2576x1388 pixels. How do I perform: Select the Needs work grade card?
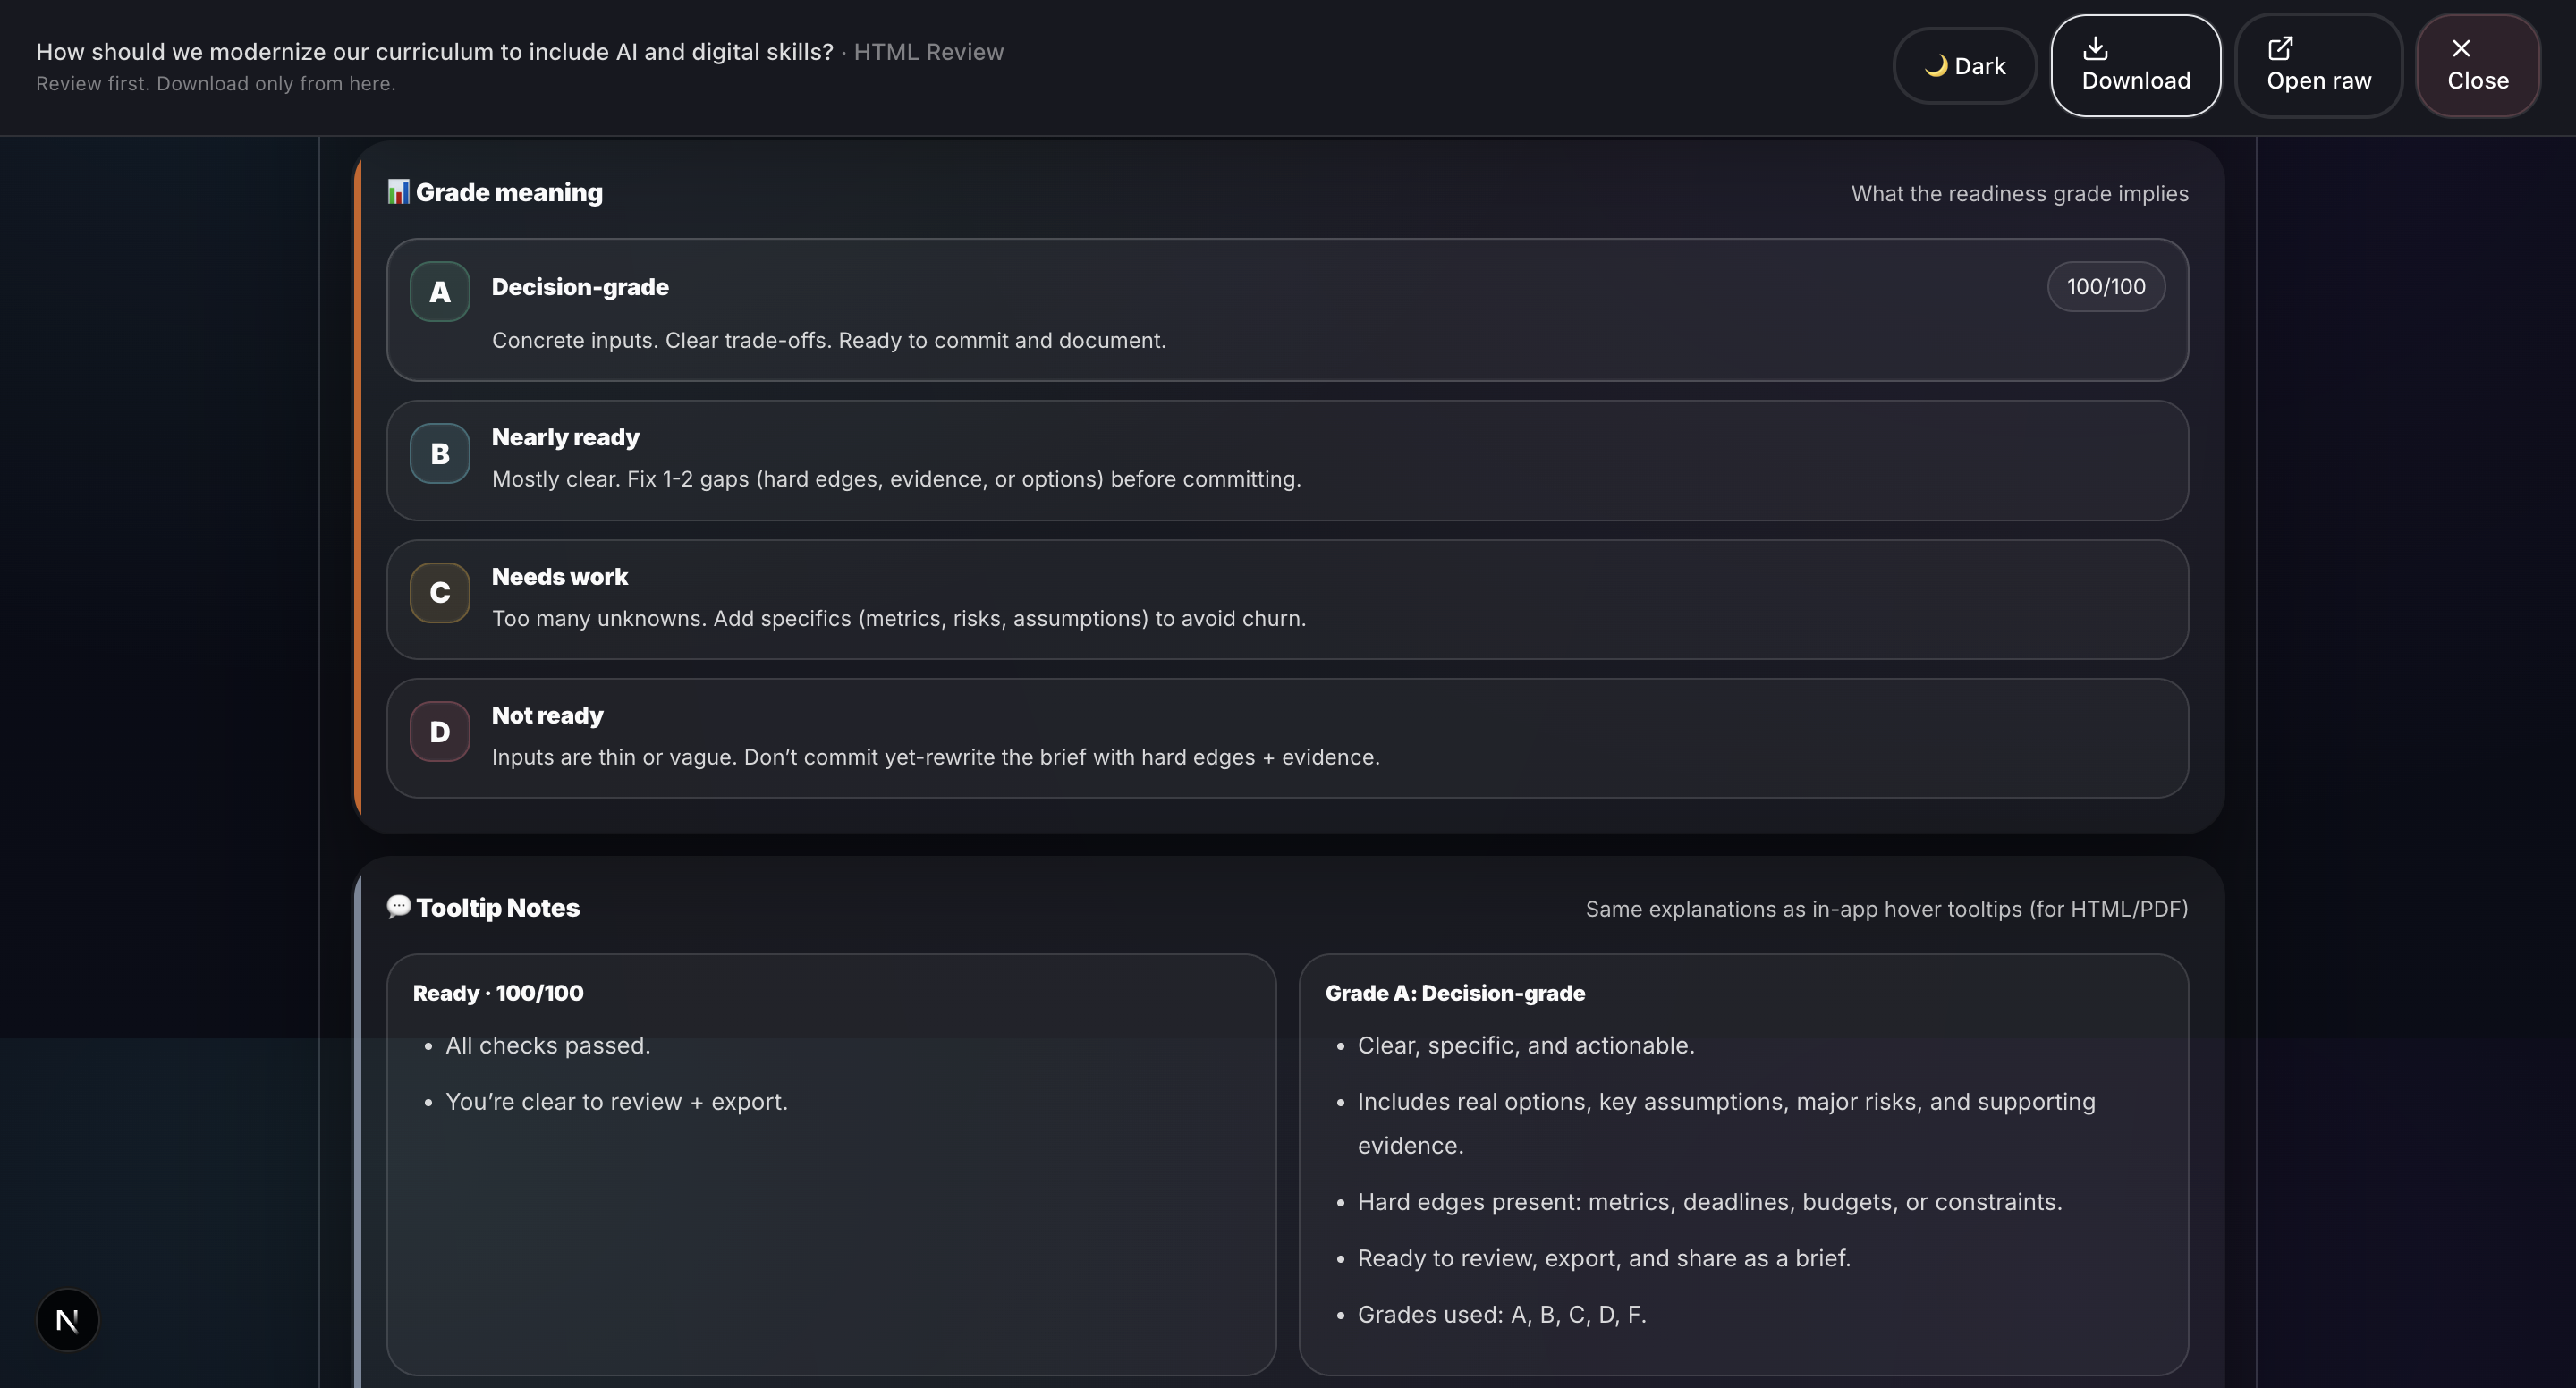tap(1286, 599)
